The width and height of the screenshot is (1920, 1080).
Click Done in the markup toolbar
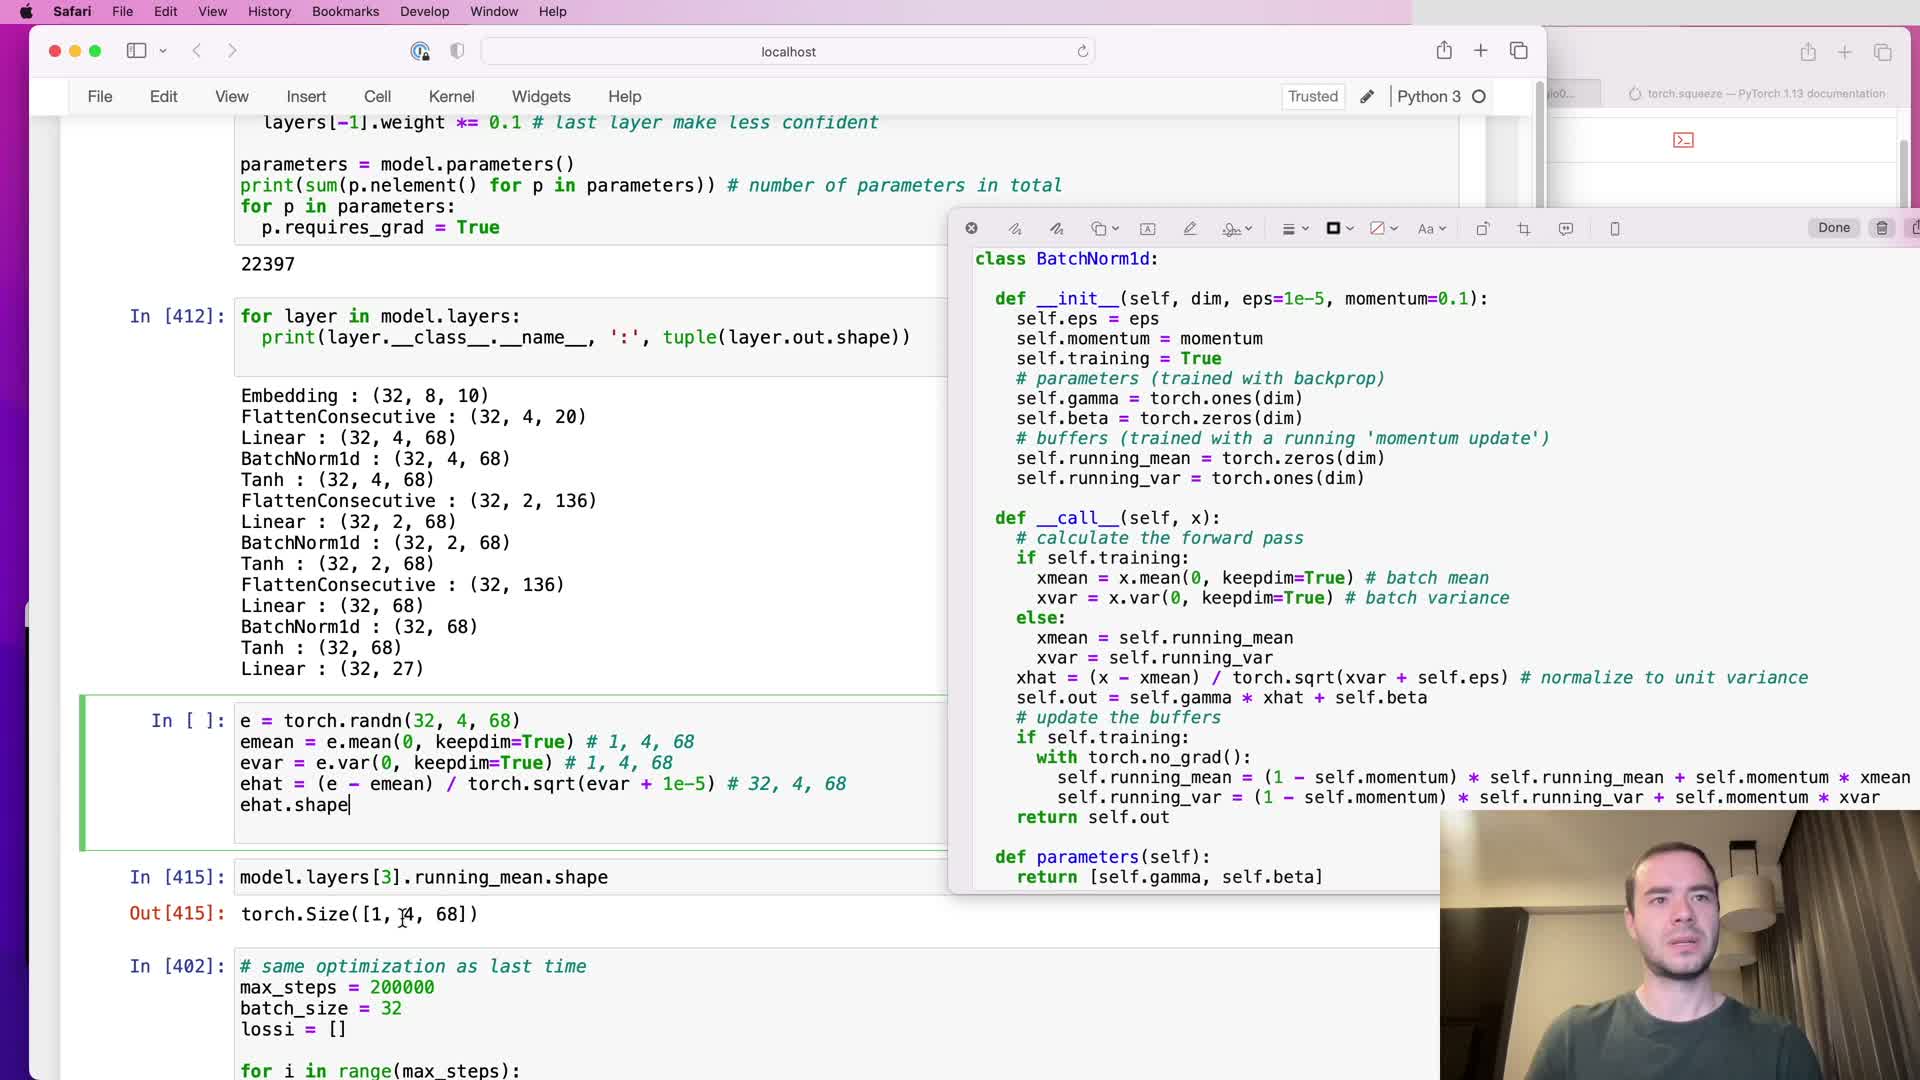pyautogui.click(x=1834, y=228)
